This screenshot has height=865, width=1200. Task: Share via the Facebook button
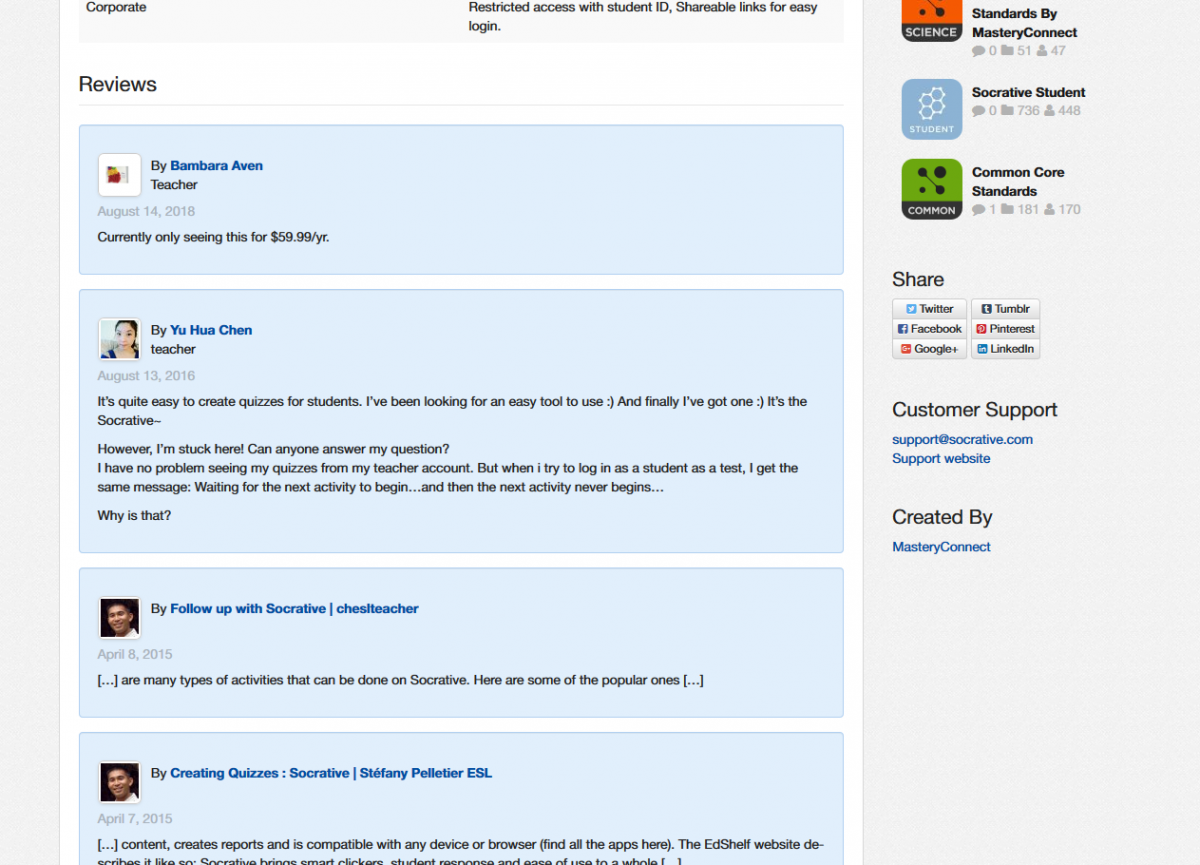coord(929,329)
